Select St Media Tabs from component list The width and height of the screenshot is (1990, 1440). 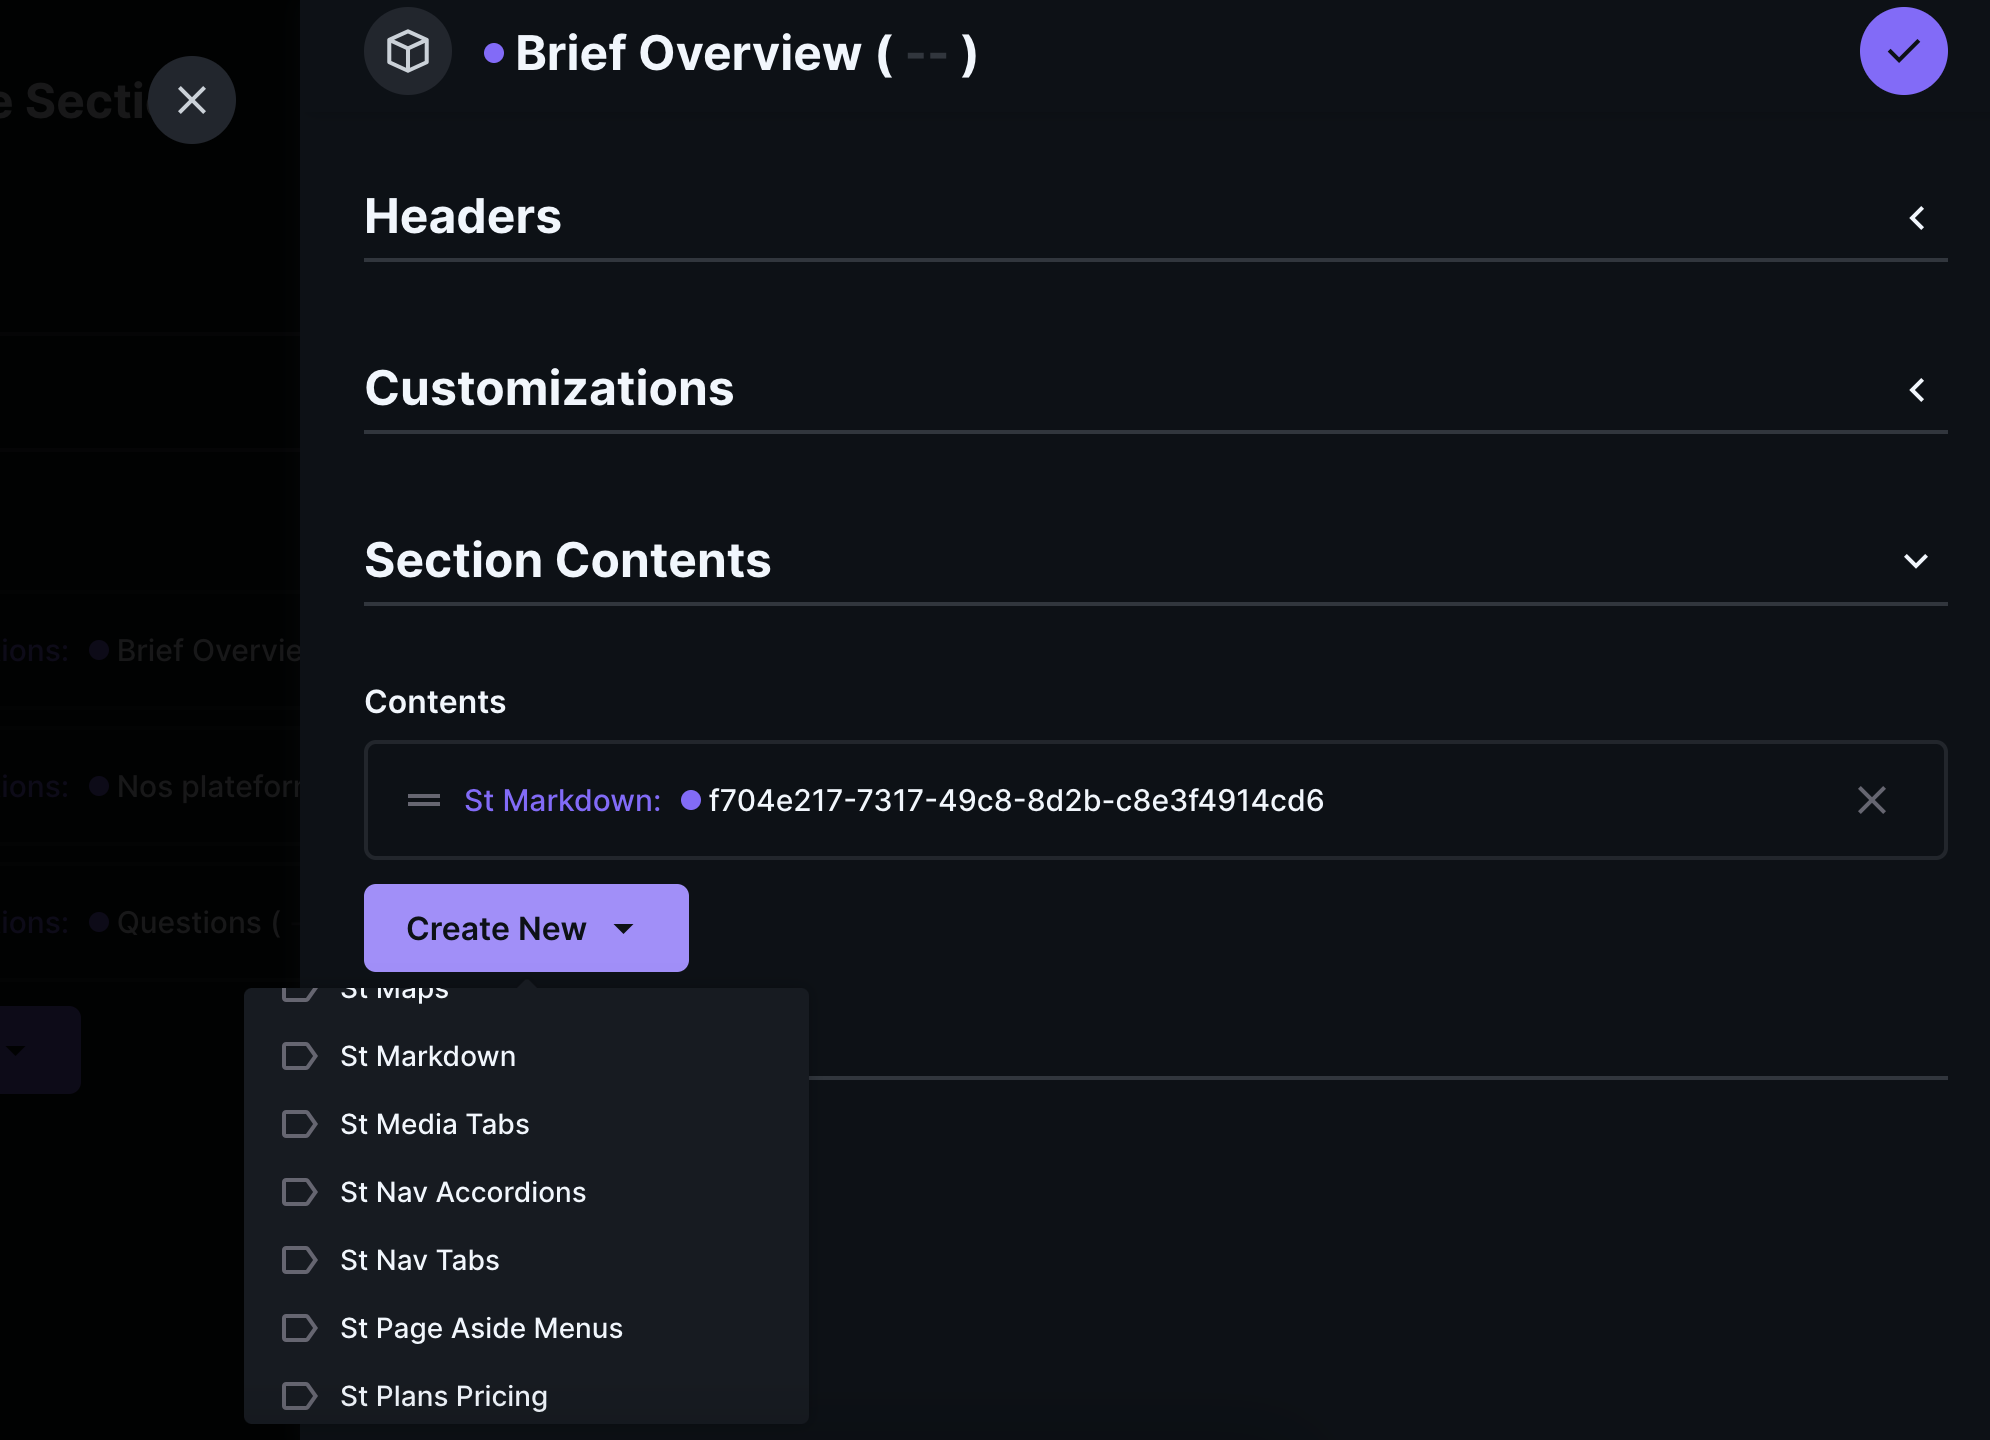[434, 1123]
